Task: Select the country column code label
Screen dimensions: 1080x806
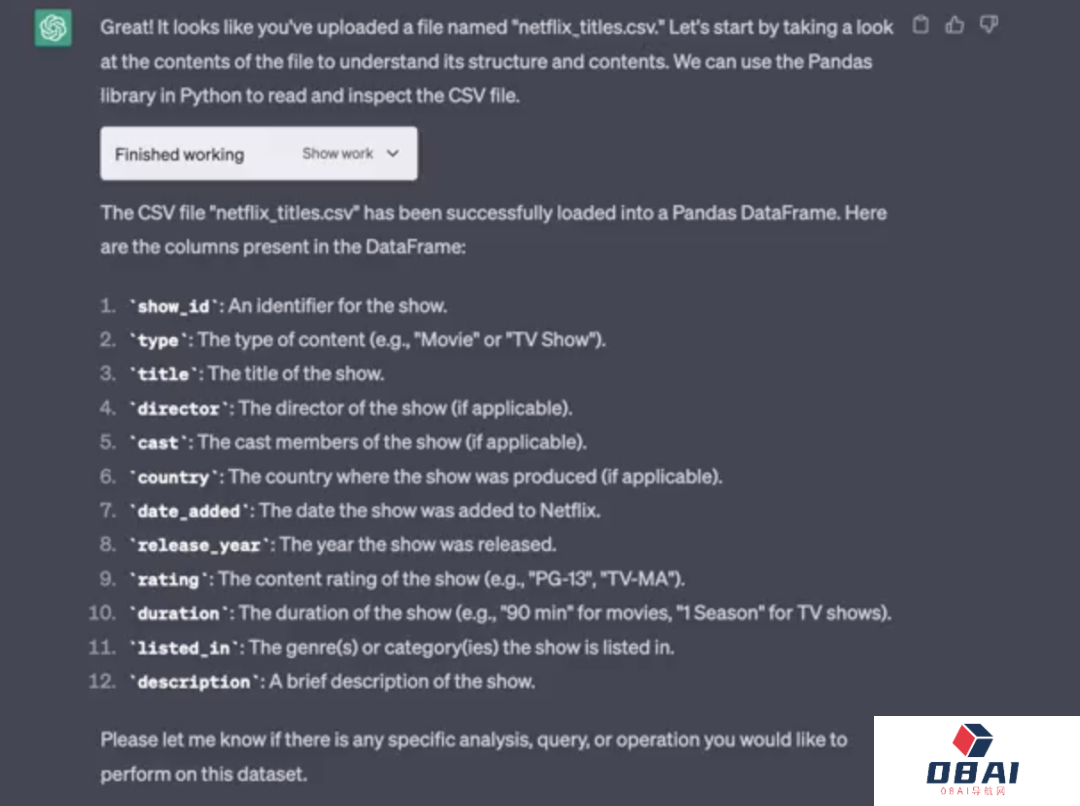Action: click(x=173, y=478)
